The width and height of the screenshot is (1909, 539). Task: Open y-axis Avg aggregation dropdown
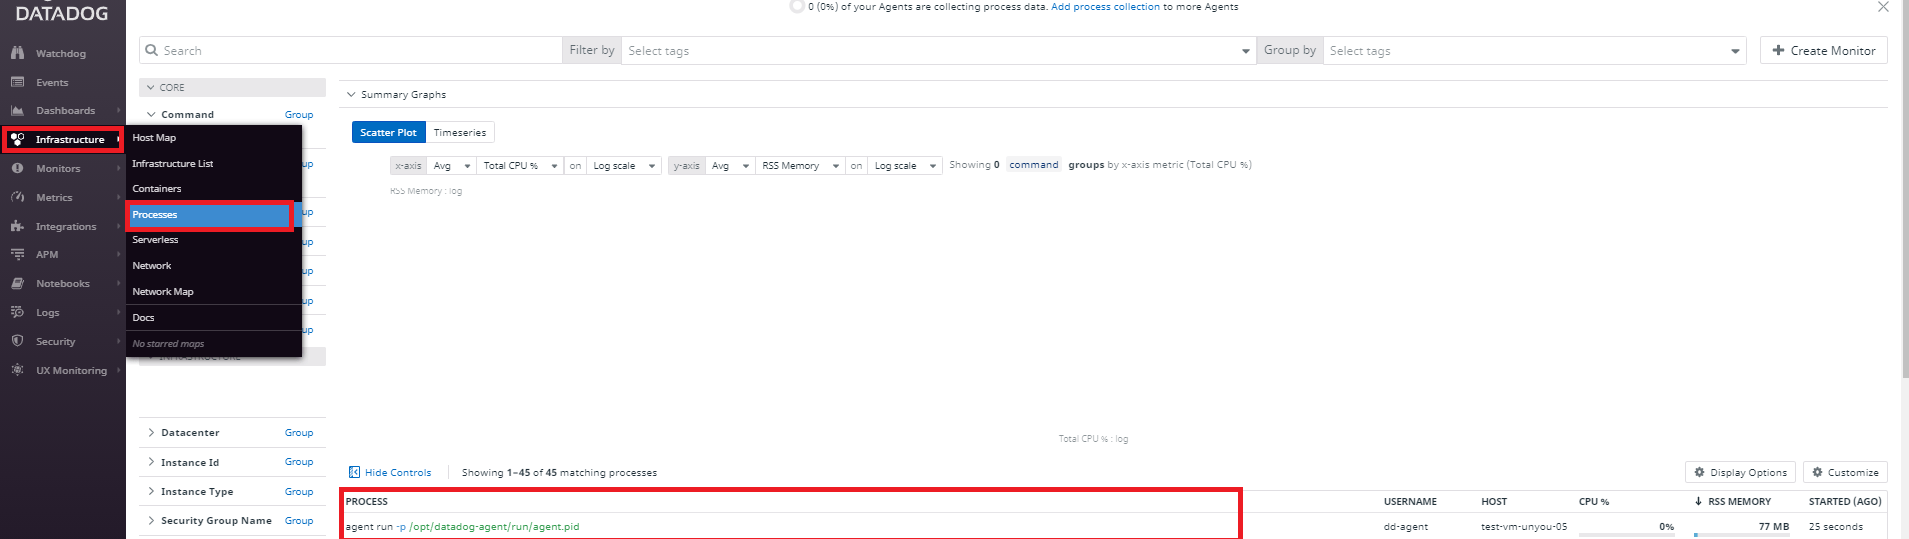730,166
